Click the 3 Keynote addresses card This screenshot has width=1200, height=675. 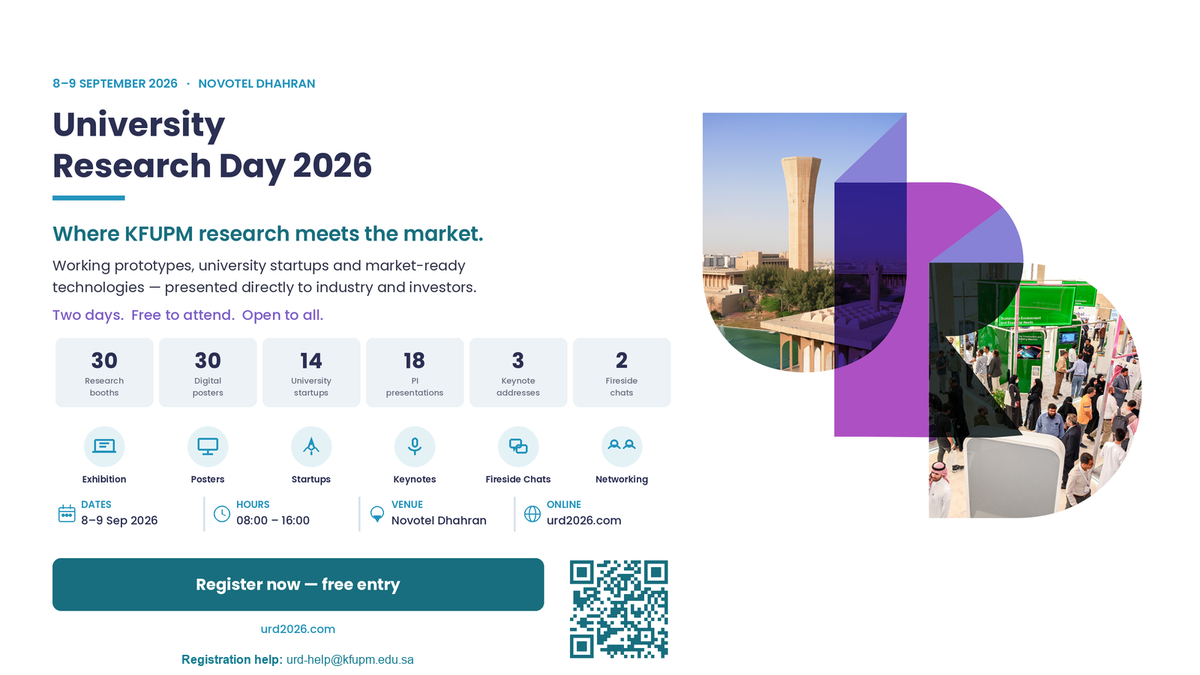coord(518,372)
